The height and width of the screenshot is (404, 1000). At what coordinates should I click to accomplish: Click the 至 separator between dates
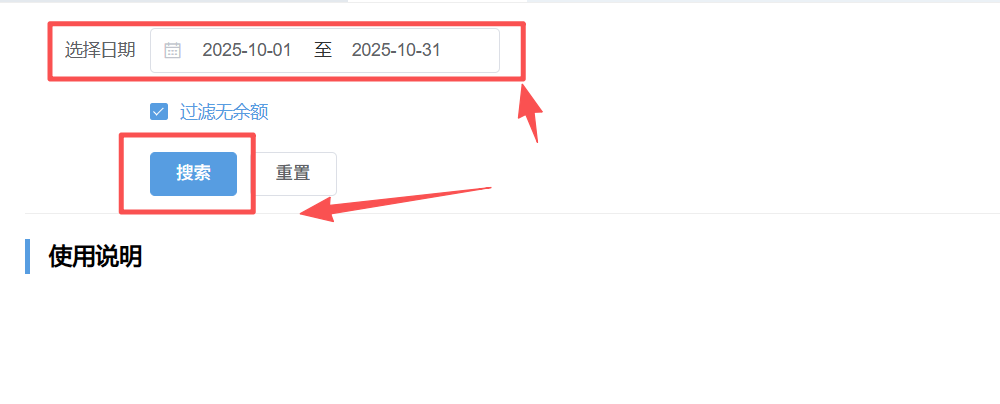[323, 50]
